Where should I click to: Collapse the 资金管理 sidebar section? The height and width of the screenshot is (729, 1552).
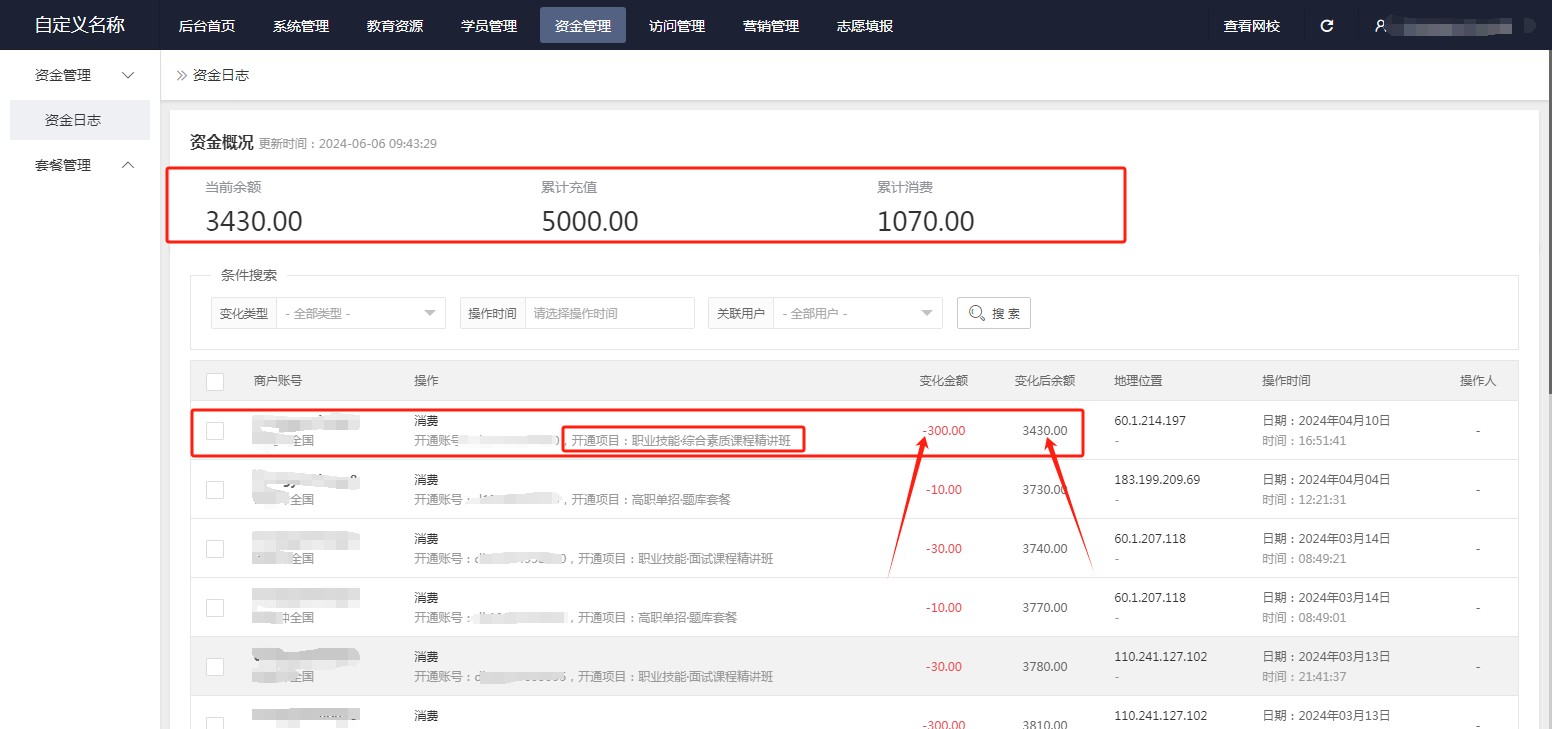pyautogui.click(x=80, y=75)
